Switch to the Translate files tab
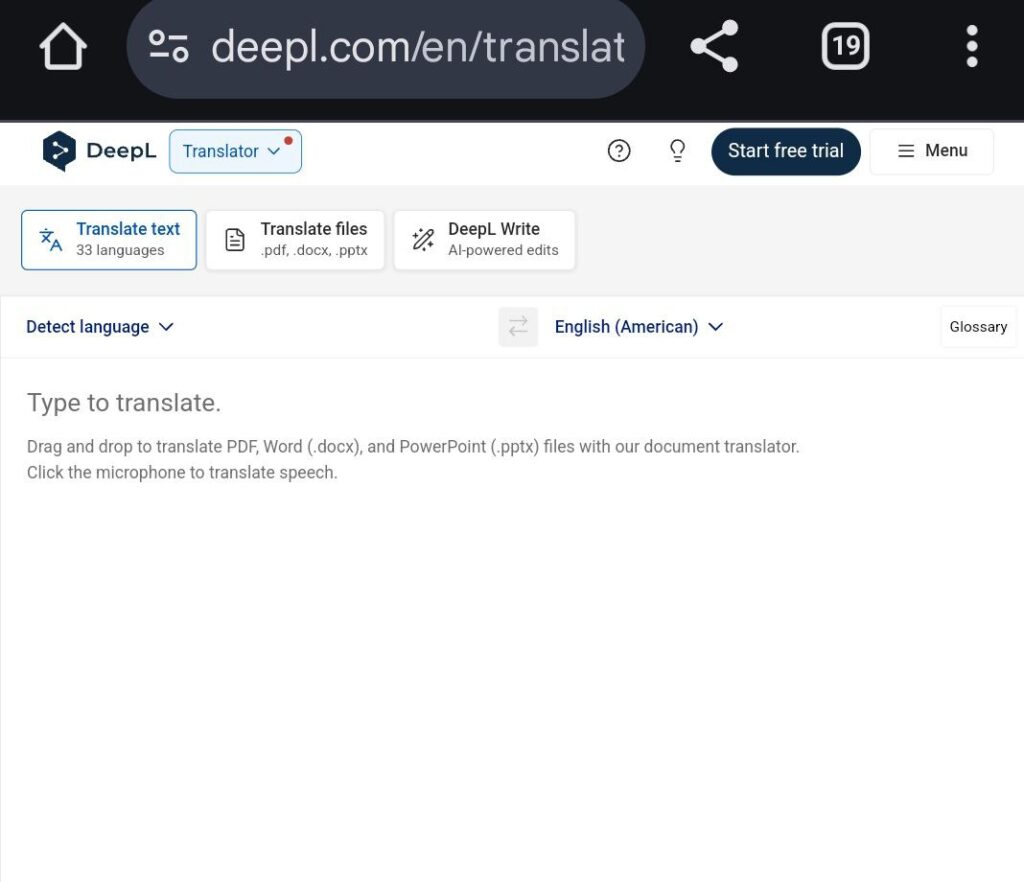Image resolution: width=1024 pixels, height=882 pixels. tap(295, 240)
